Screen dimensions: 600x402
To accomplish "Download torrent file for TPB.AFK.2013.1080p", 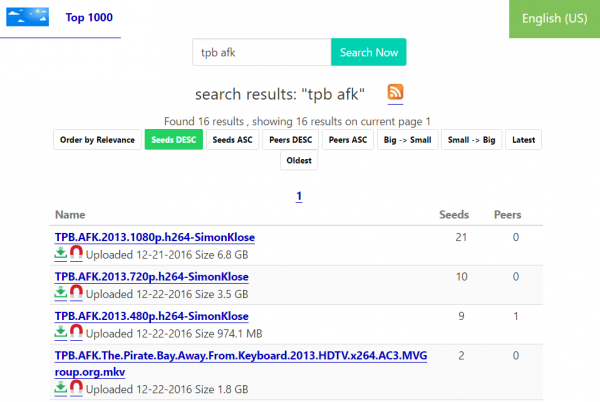I will pyautogui.click(x=60, y=254).
